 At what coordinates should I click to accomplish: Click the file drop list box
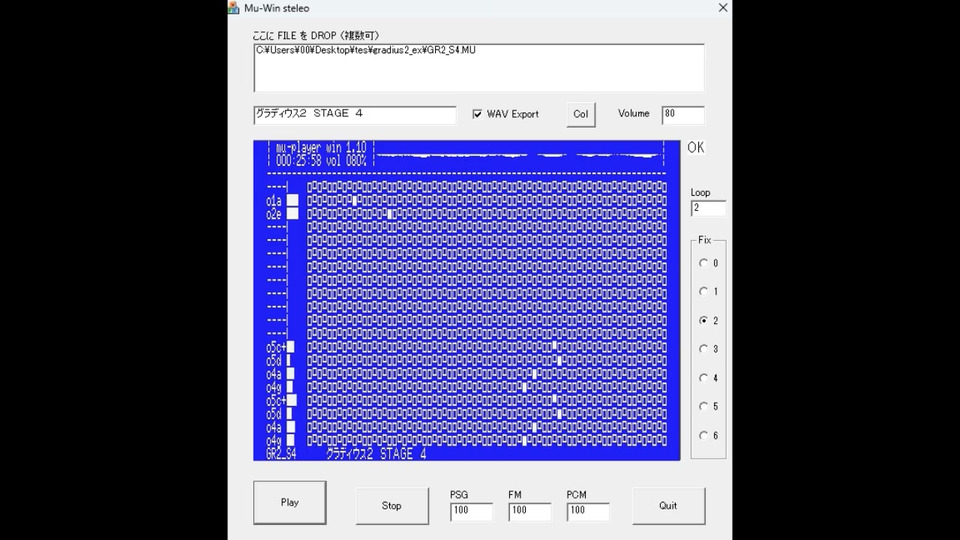(x=479, y=67)
